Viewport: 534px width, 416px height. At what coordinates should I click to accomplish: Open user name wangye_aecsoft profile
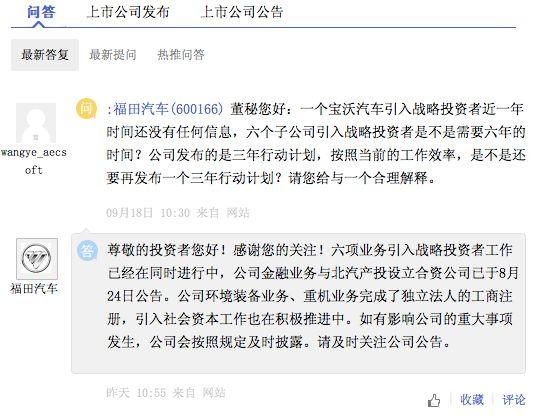point(34,161)
